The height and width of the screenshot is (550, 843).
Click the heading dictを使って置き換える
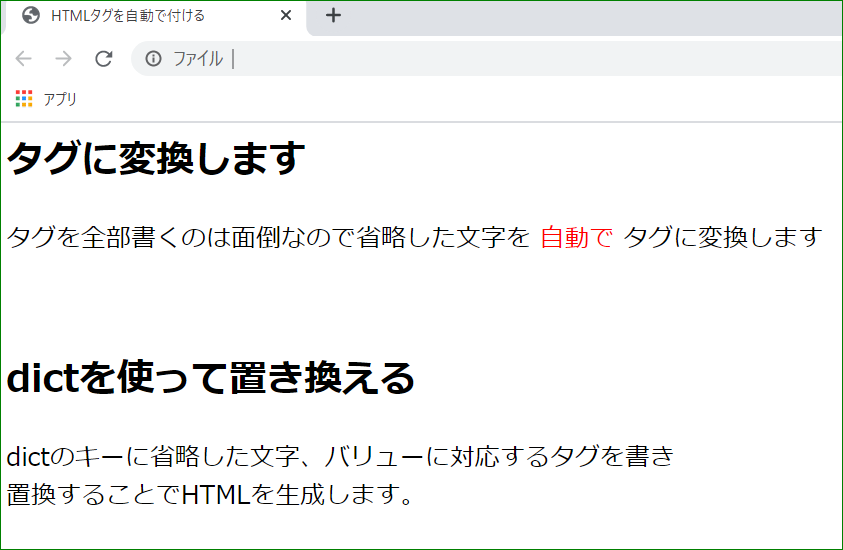pyautogui.click(x=210, y=378)
